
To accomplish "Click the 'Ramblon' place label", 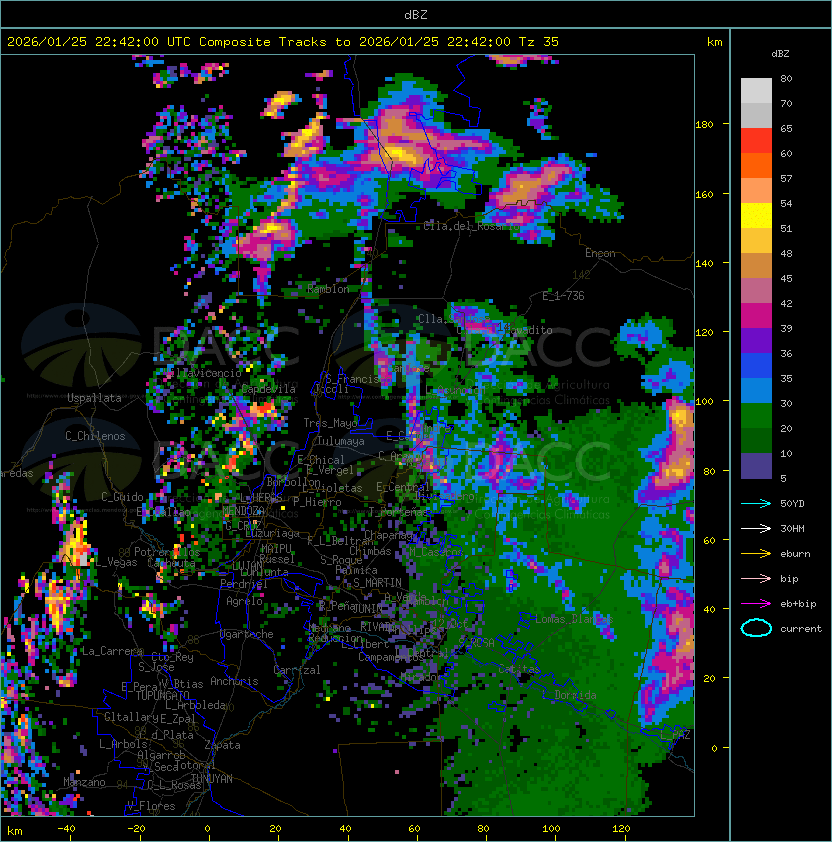I will coord(328,289).
